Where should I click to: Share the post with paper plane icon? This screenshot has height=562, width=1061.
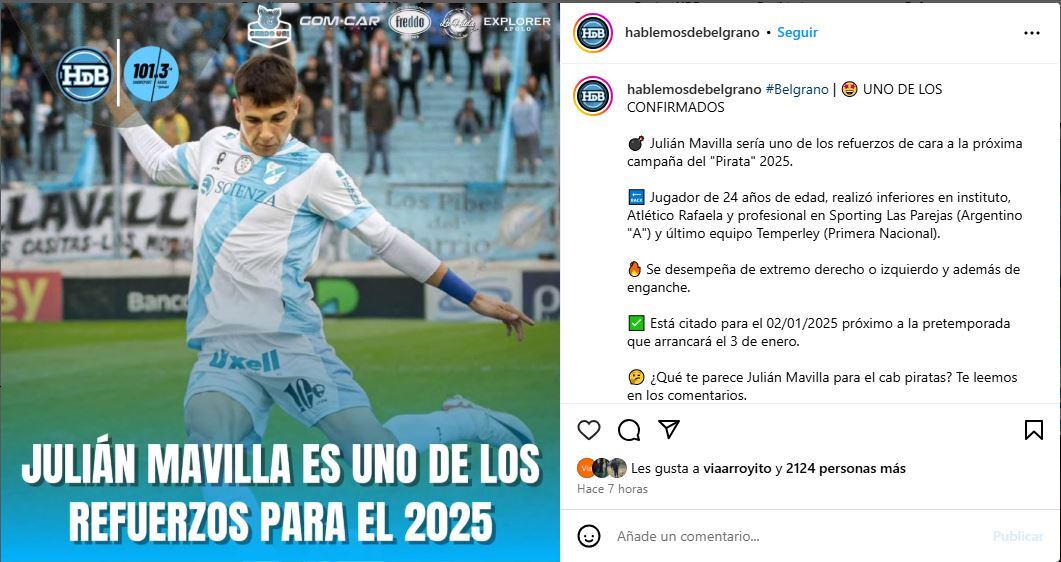click(669, 429)
